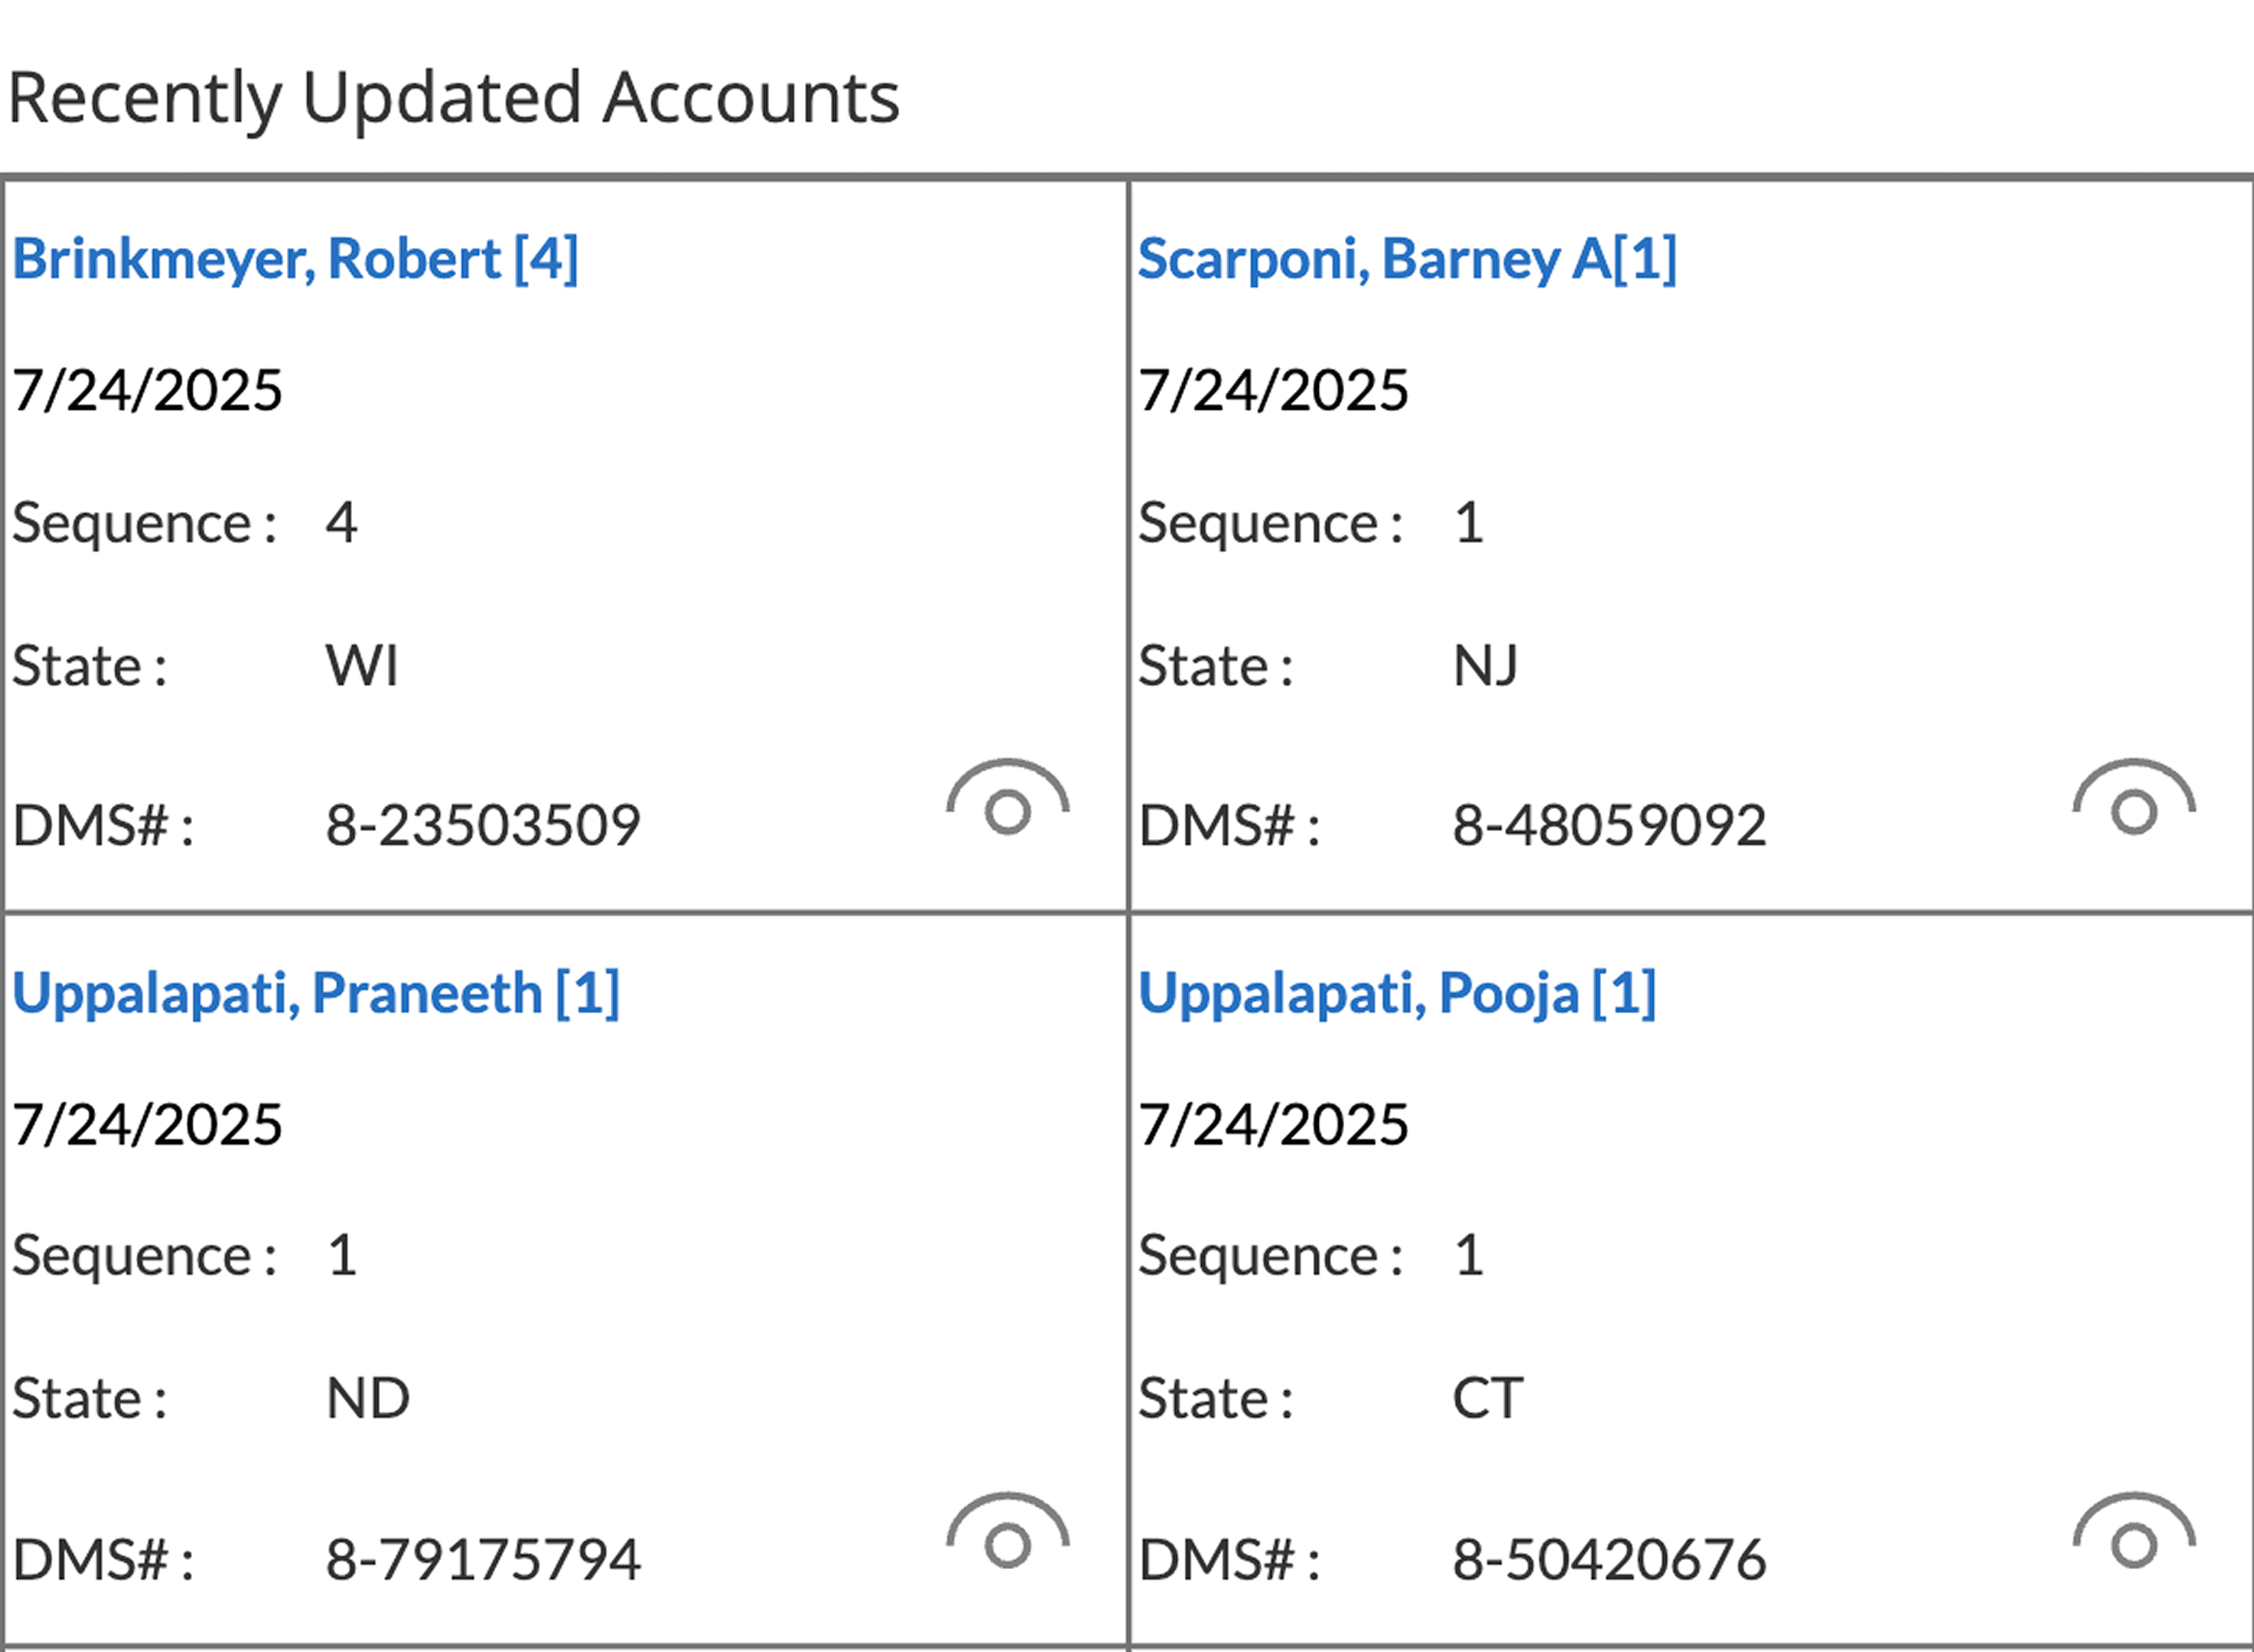Screen dimensions: 2254x1652
Task: Click the Recently Updated Accounts heading
Action: click(x=454, y=98)
